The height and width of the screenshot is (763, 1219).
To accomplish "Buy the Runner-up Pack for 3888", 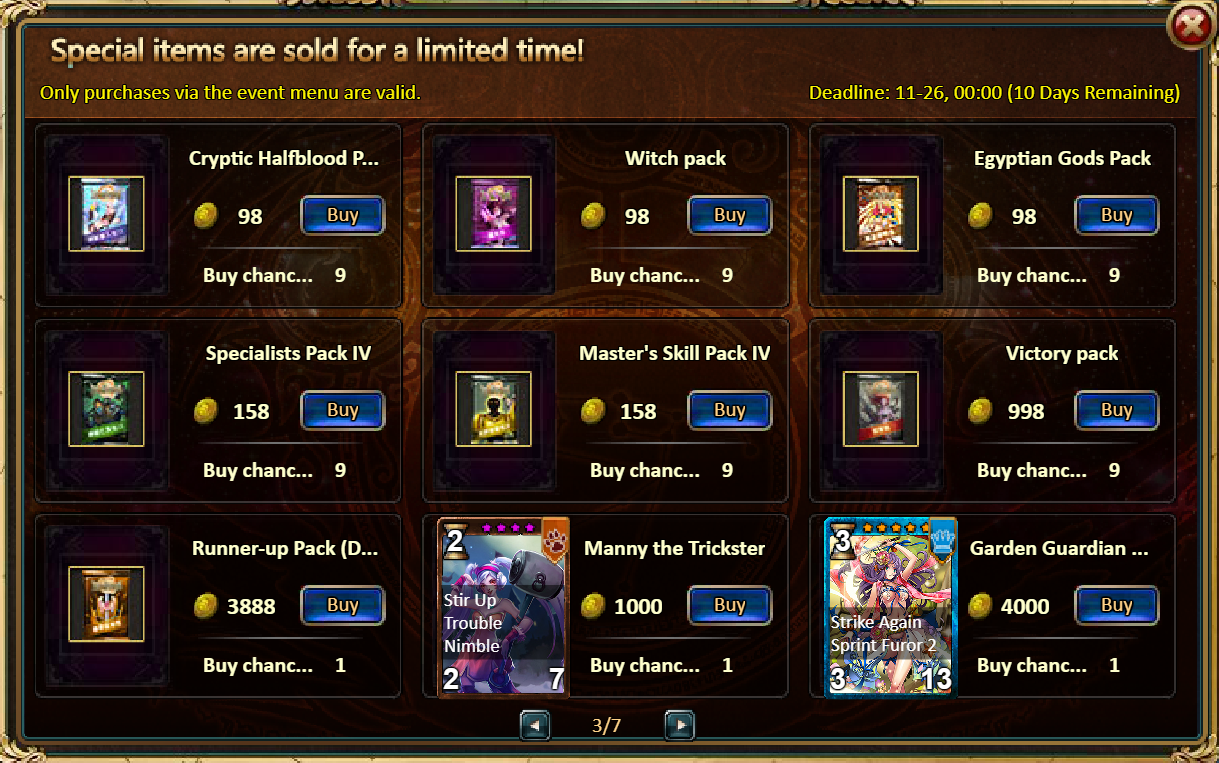I will [342, 605].
